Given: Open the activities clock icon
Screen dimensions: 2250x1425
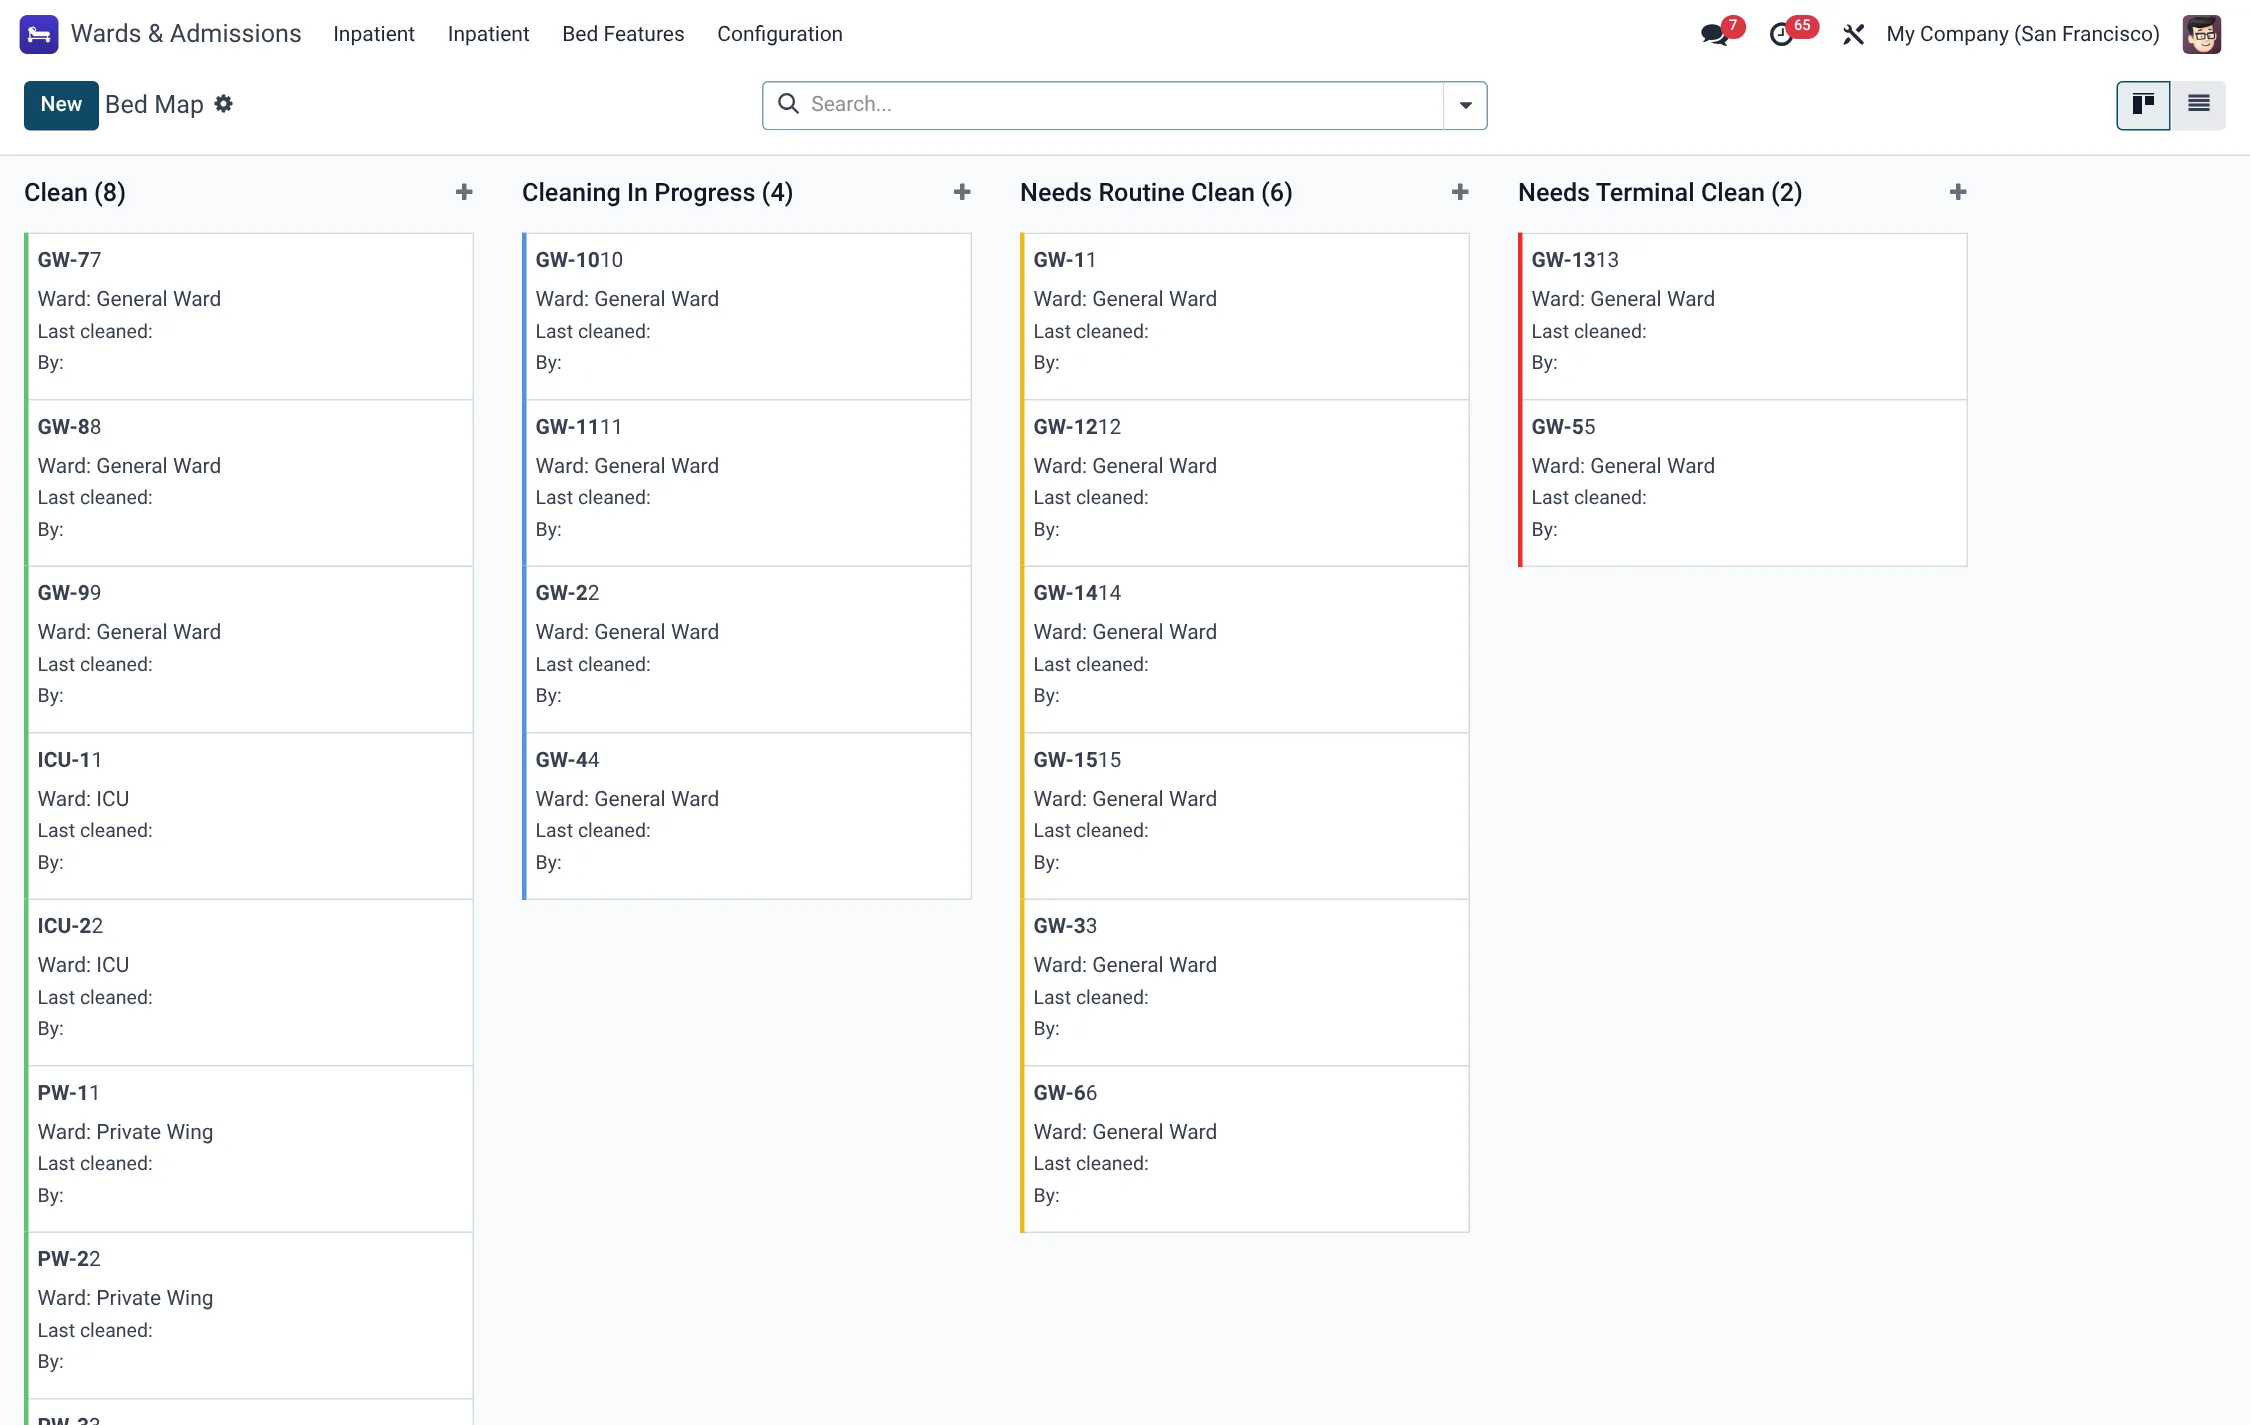Looking at the screenshot, I should point(1781,34).
